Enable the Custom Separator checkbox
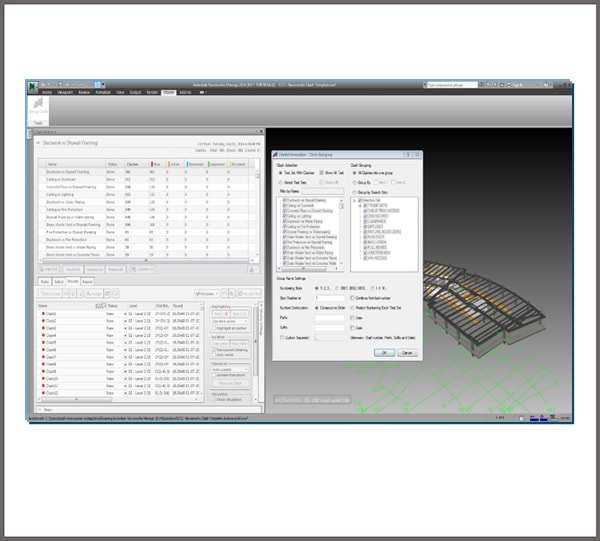The image size is (600, 541). pyautogui.click(x=282, y=338)
